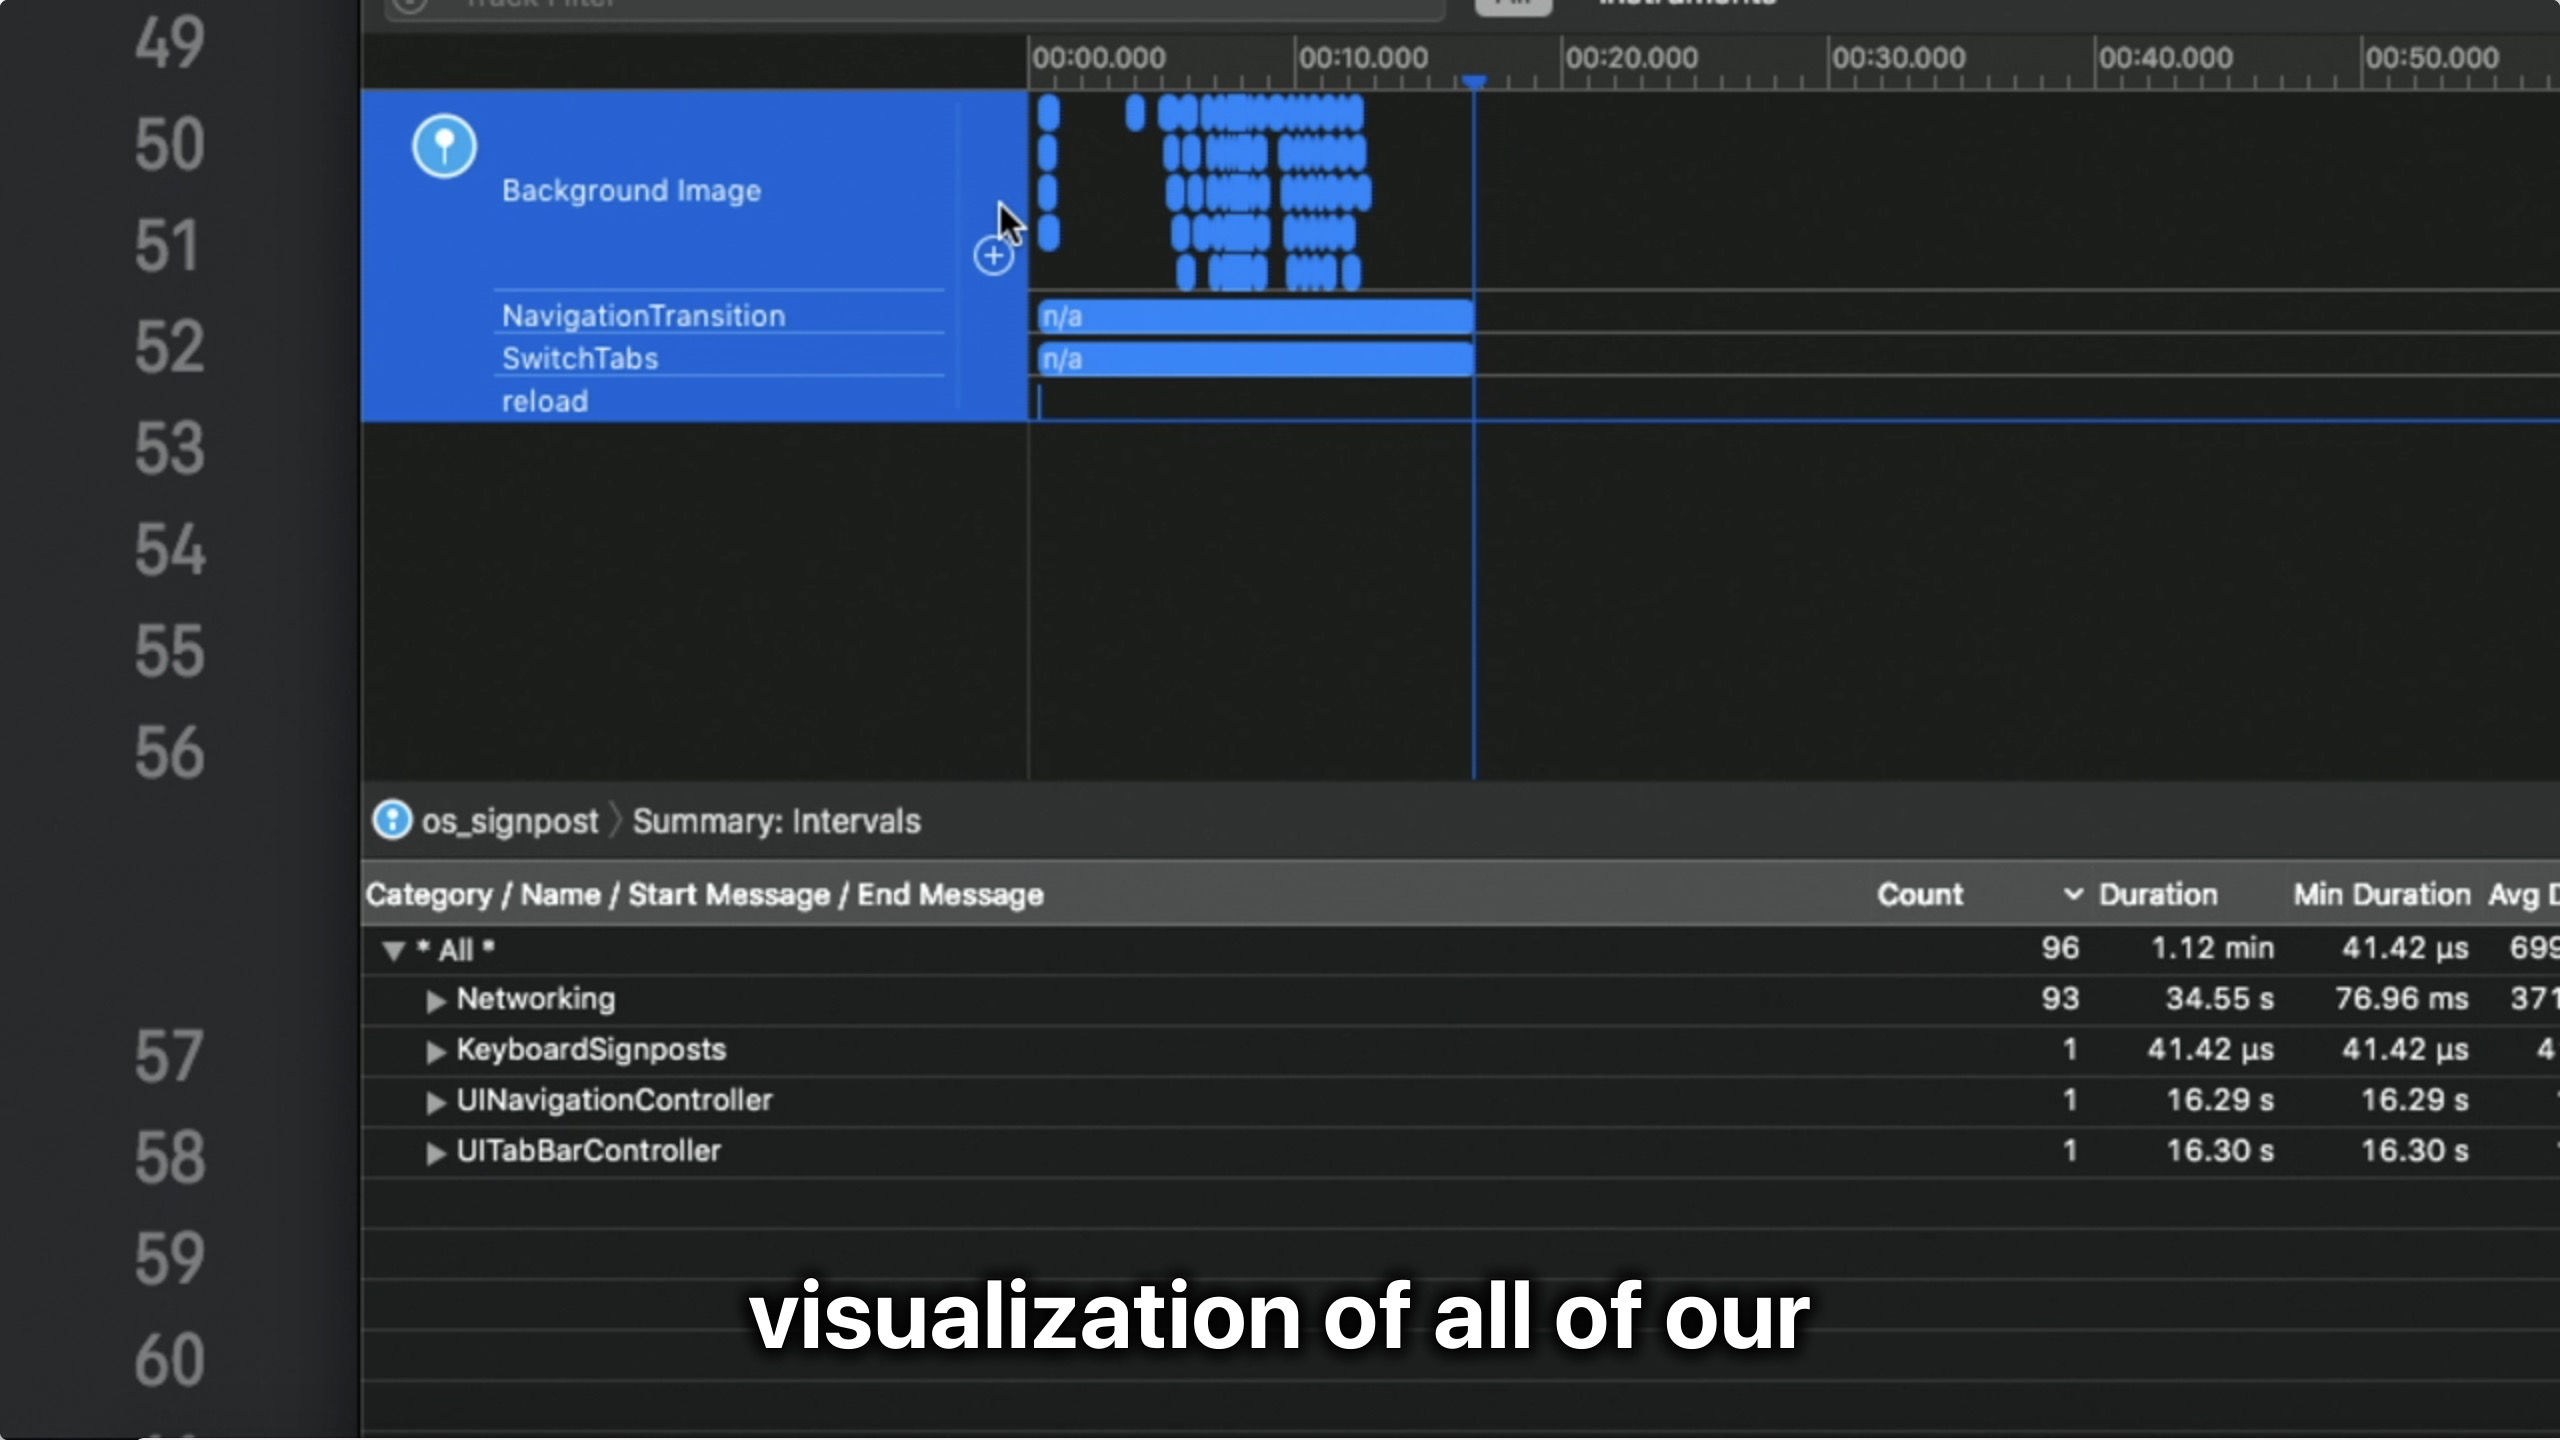The image size is (2560, 1440).
Task: Expand the UINavigationController category row
Action: 435,1102
